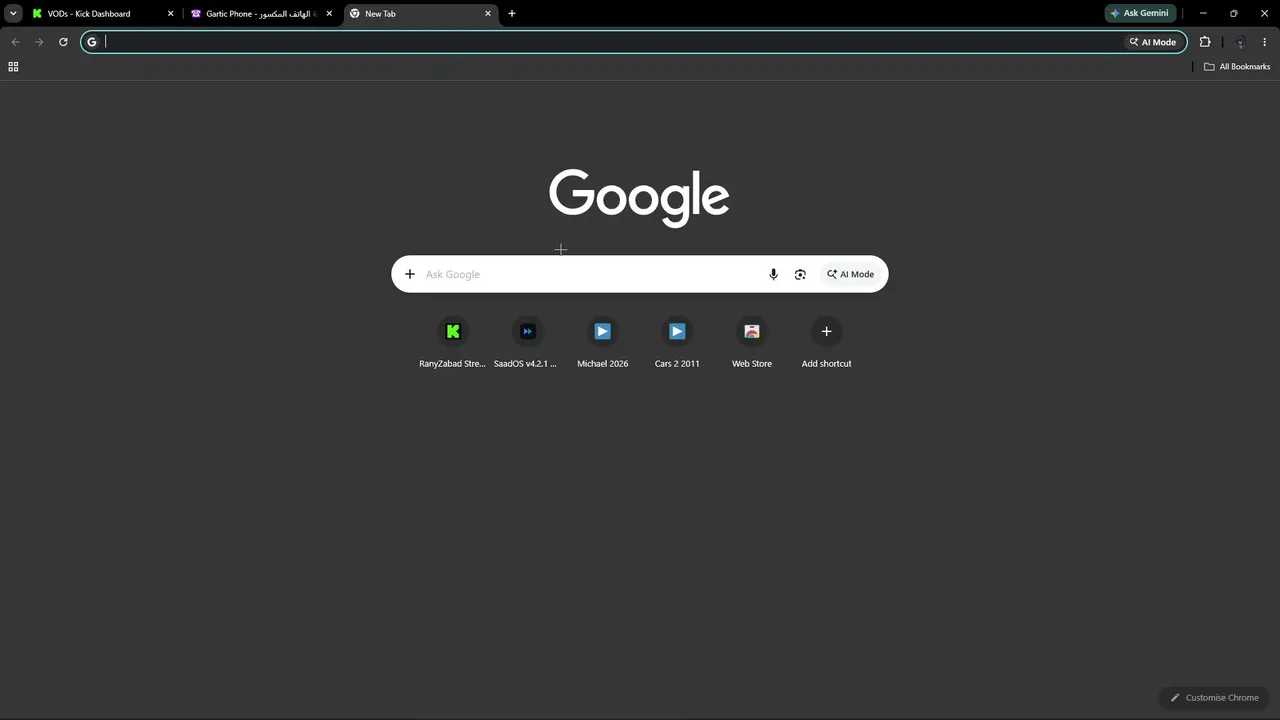Close the VODs - Kick Dashboard tab
This screenshot has height=720, width=1280.
pos(170,14)
